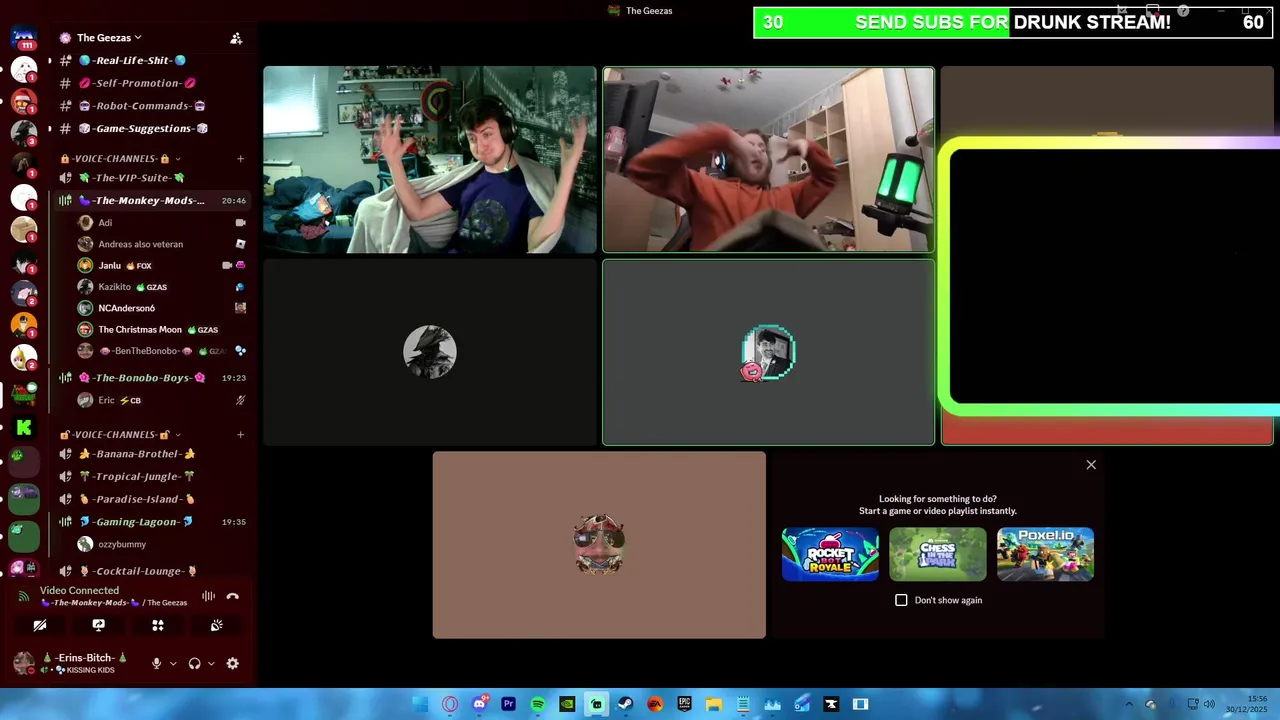Select user Eric in Bonobo-Boys channel

coord(160,400)
